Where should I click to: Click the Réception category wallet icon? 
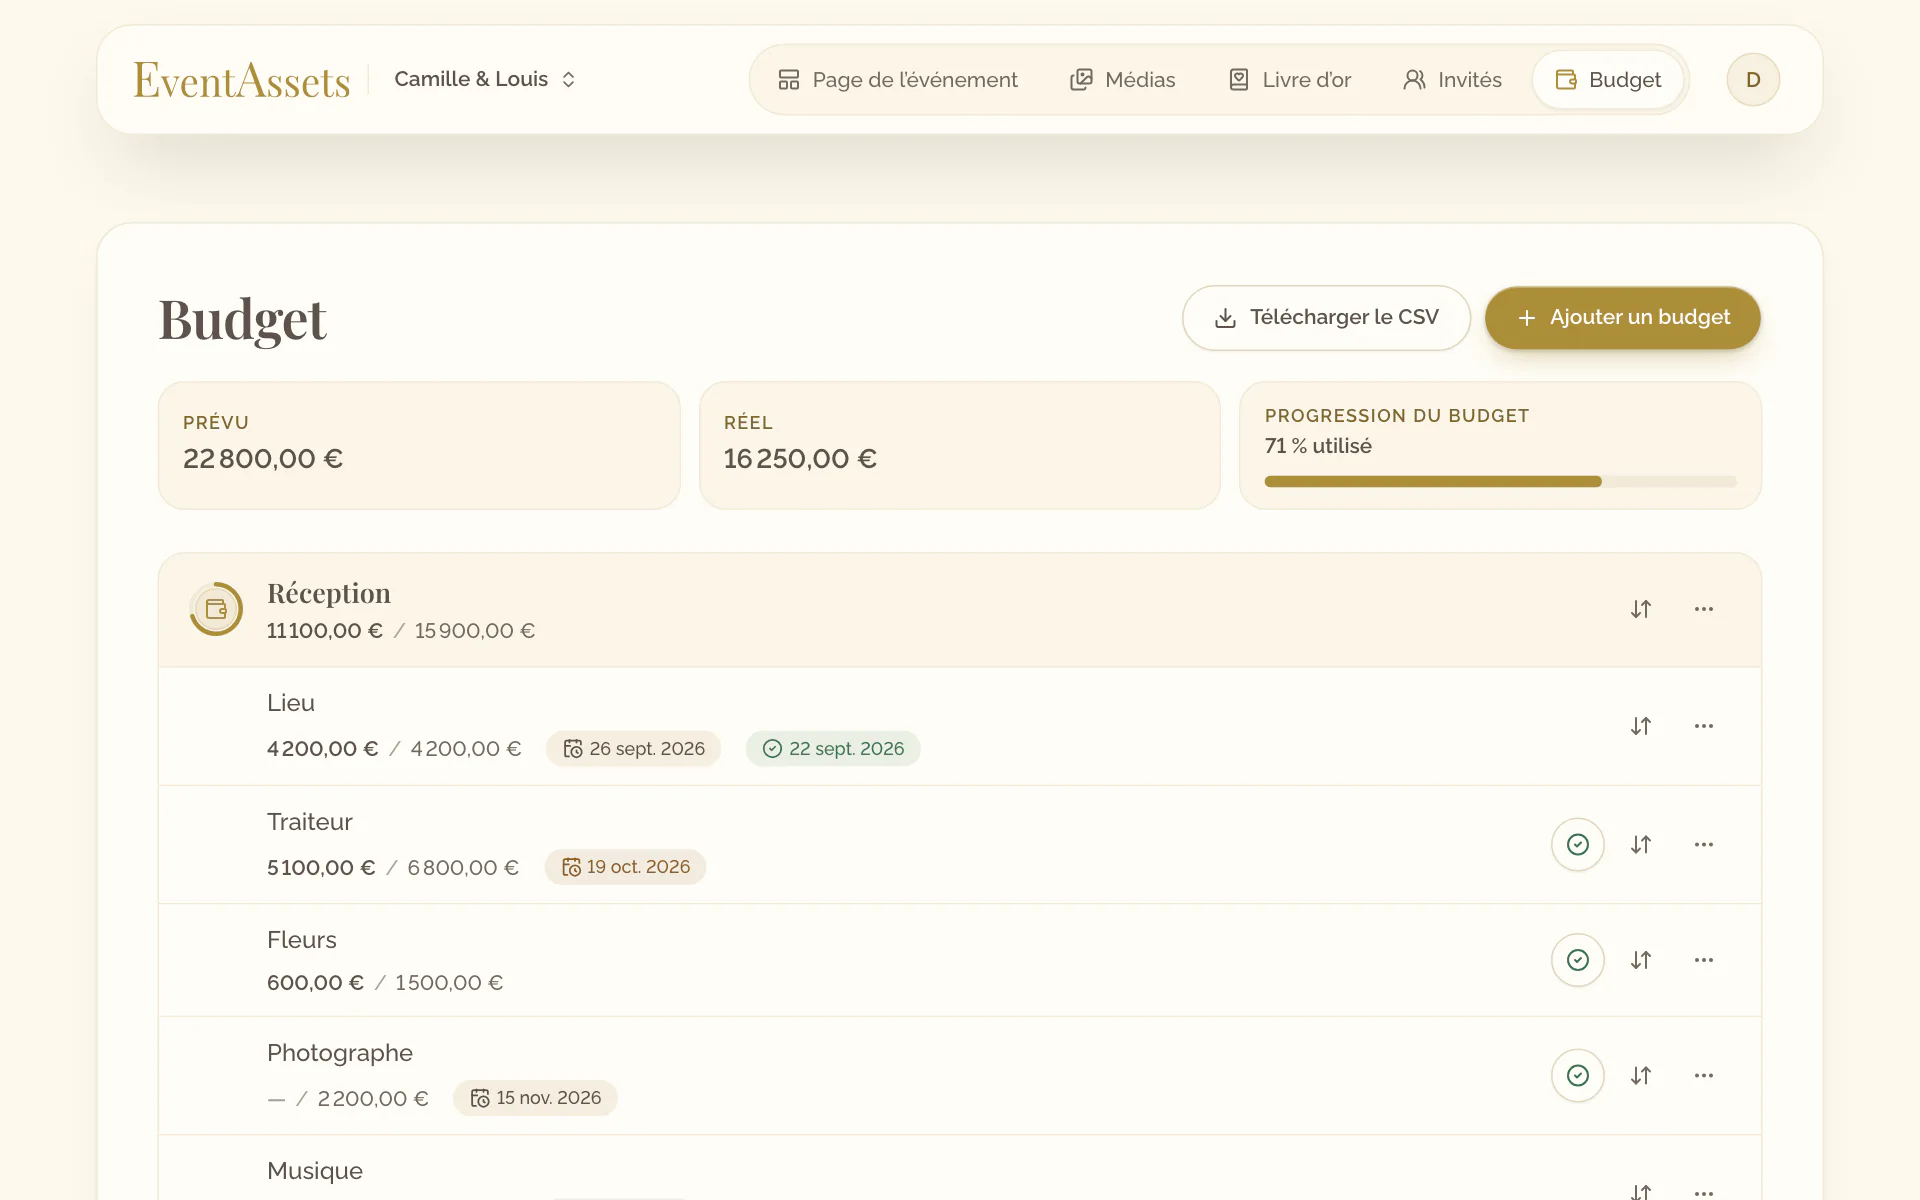(x=216, y=609)
